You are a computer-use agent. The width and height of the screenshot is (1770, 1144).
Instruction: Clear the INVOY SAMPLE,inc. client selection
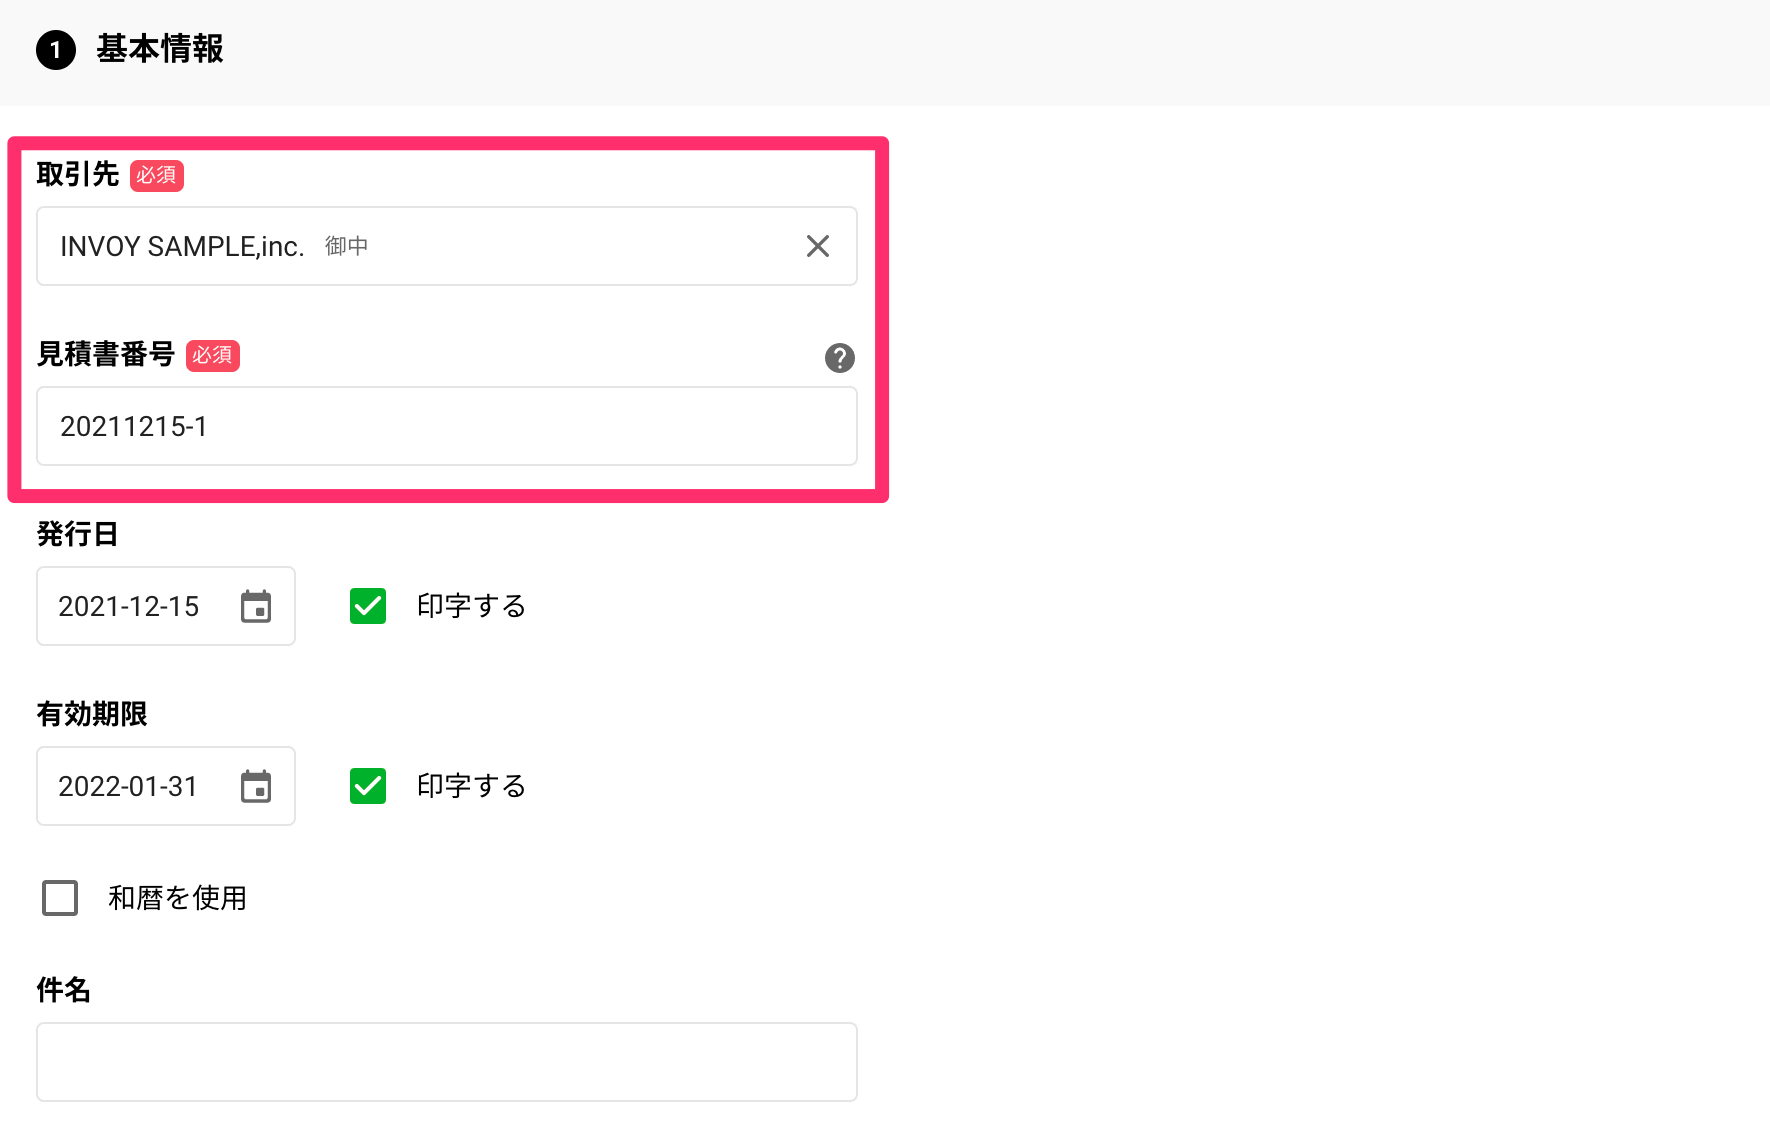tap(818, 246)
